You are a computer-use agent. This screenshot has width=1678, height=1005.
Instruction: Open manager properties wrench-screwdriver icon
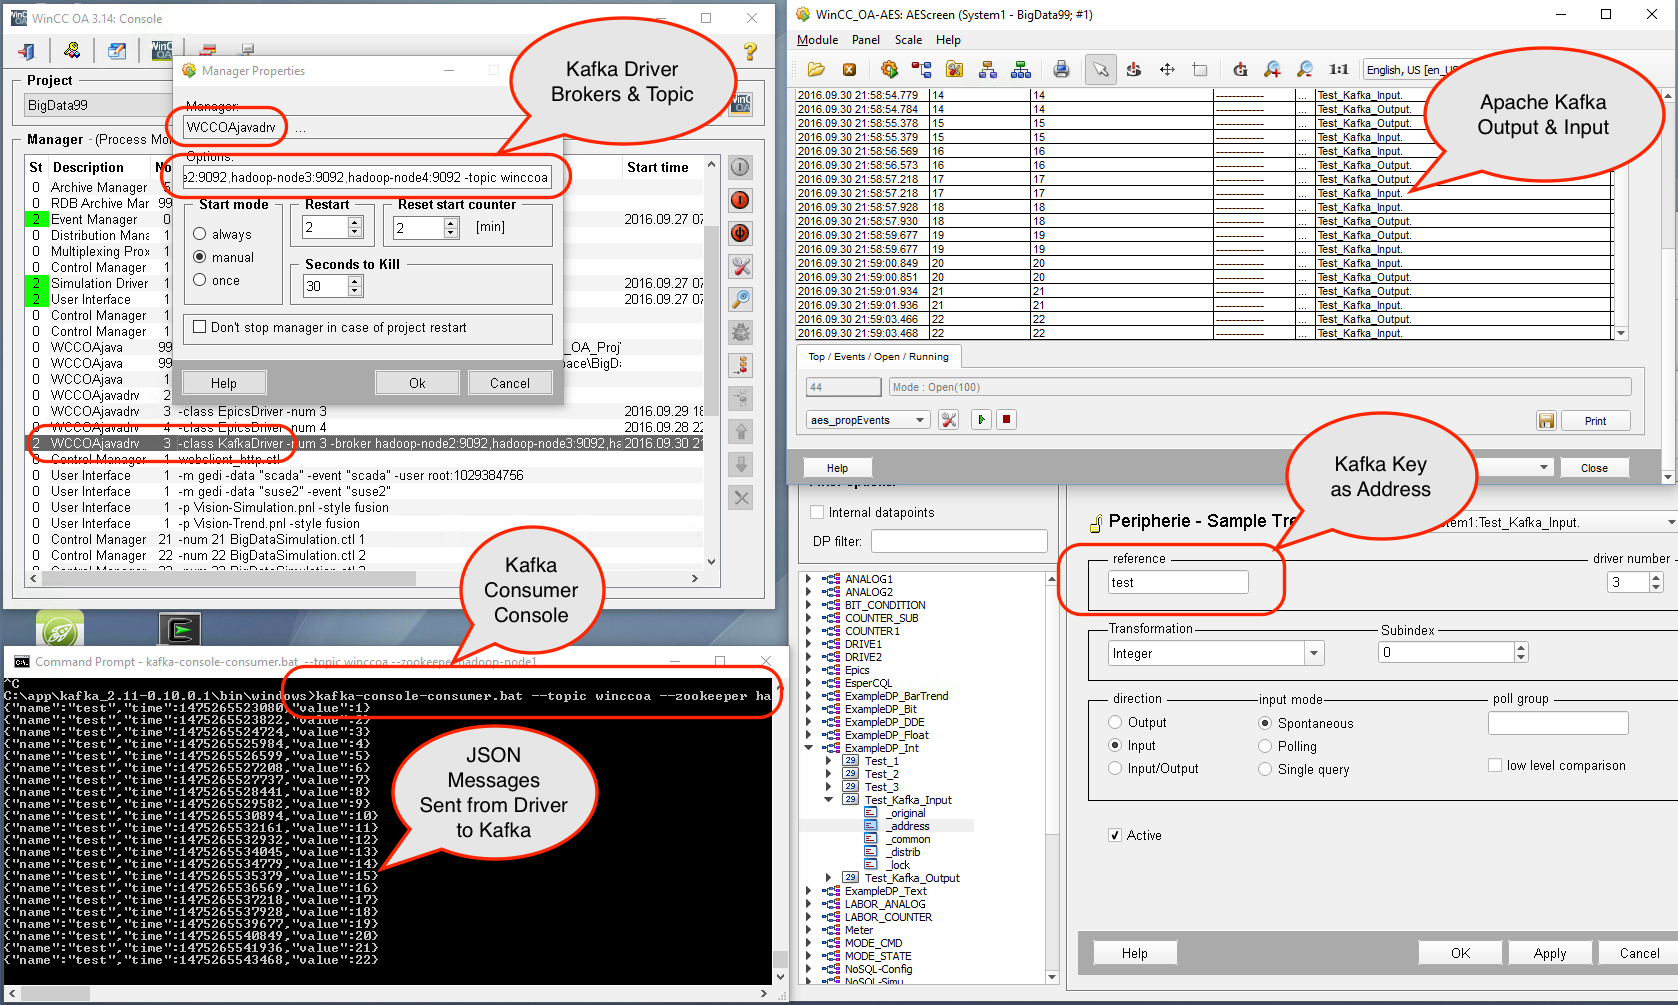coord(740,266)
